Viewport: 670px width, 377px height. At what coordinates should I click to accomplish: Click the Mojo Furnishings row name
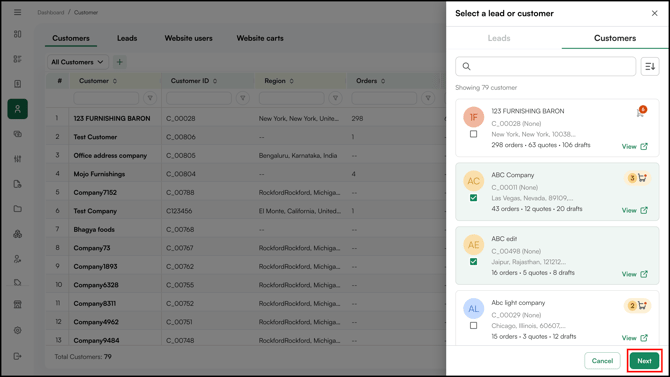pos(99,174)
